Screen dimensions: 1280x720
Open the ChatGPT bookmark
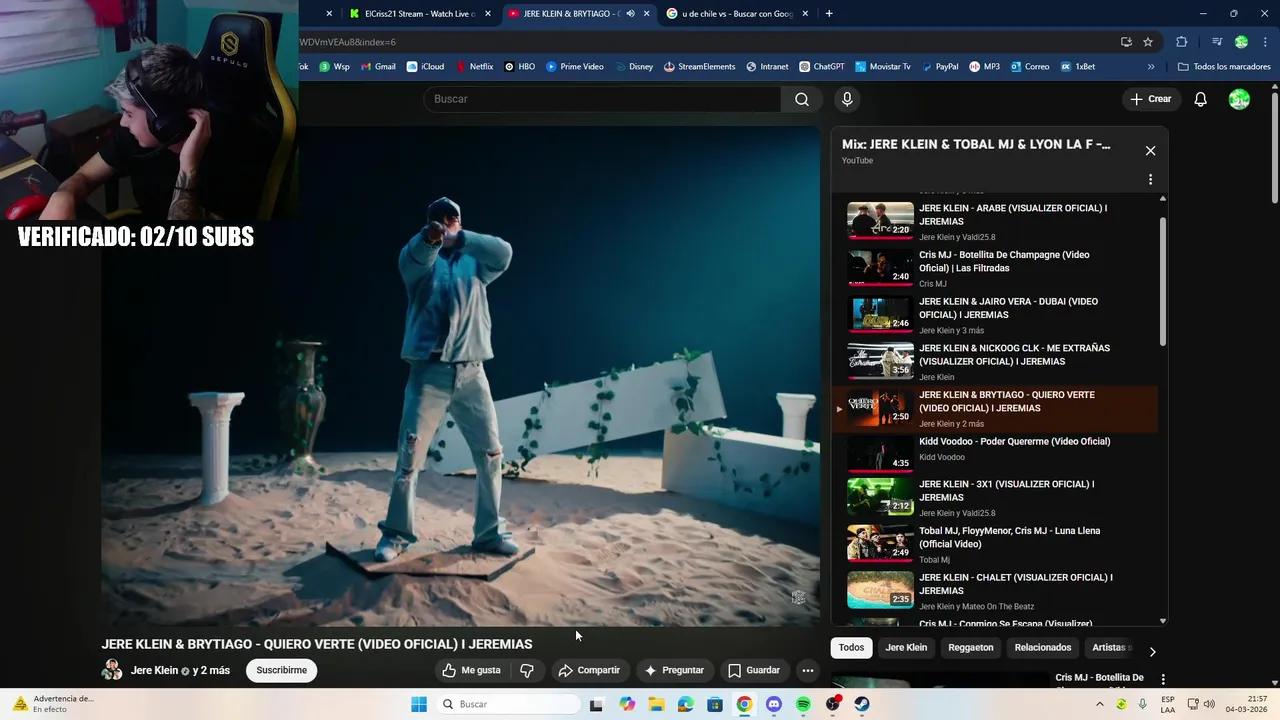[821, 67]
